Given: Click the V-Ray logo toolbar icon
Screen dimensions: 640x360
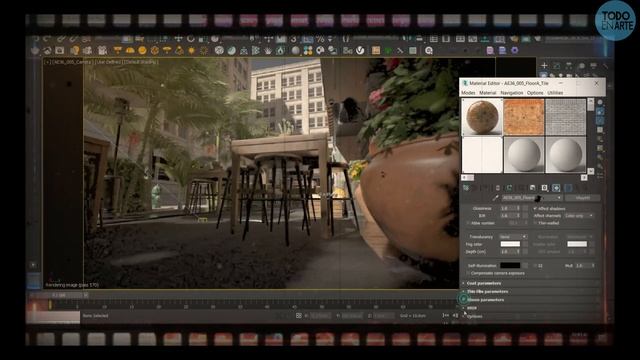Looking at the screenshot, I should click(360, 51).
